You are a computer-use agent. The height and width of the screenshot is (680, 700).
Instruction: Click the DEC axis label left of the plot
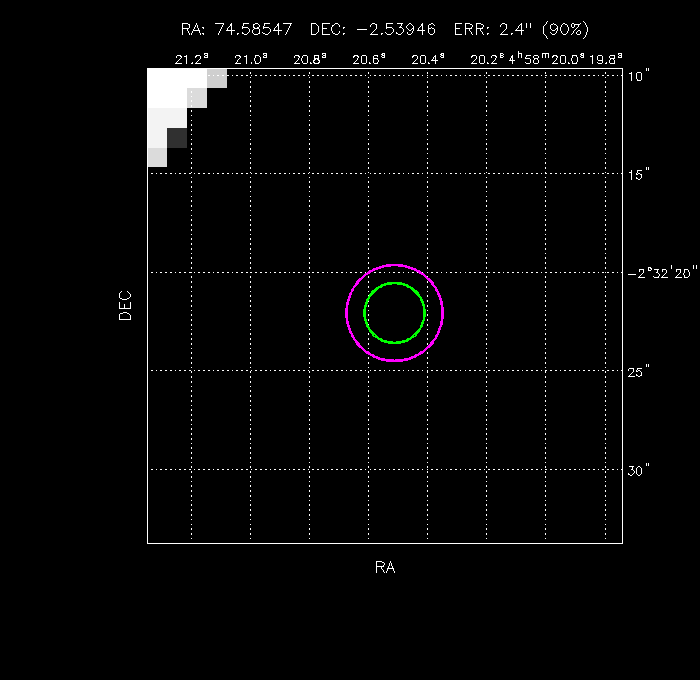pyautogui.click(x=125, y=305)
